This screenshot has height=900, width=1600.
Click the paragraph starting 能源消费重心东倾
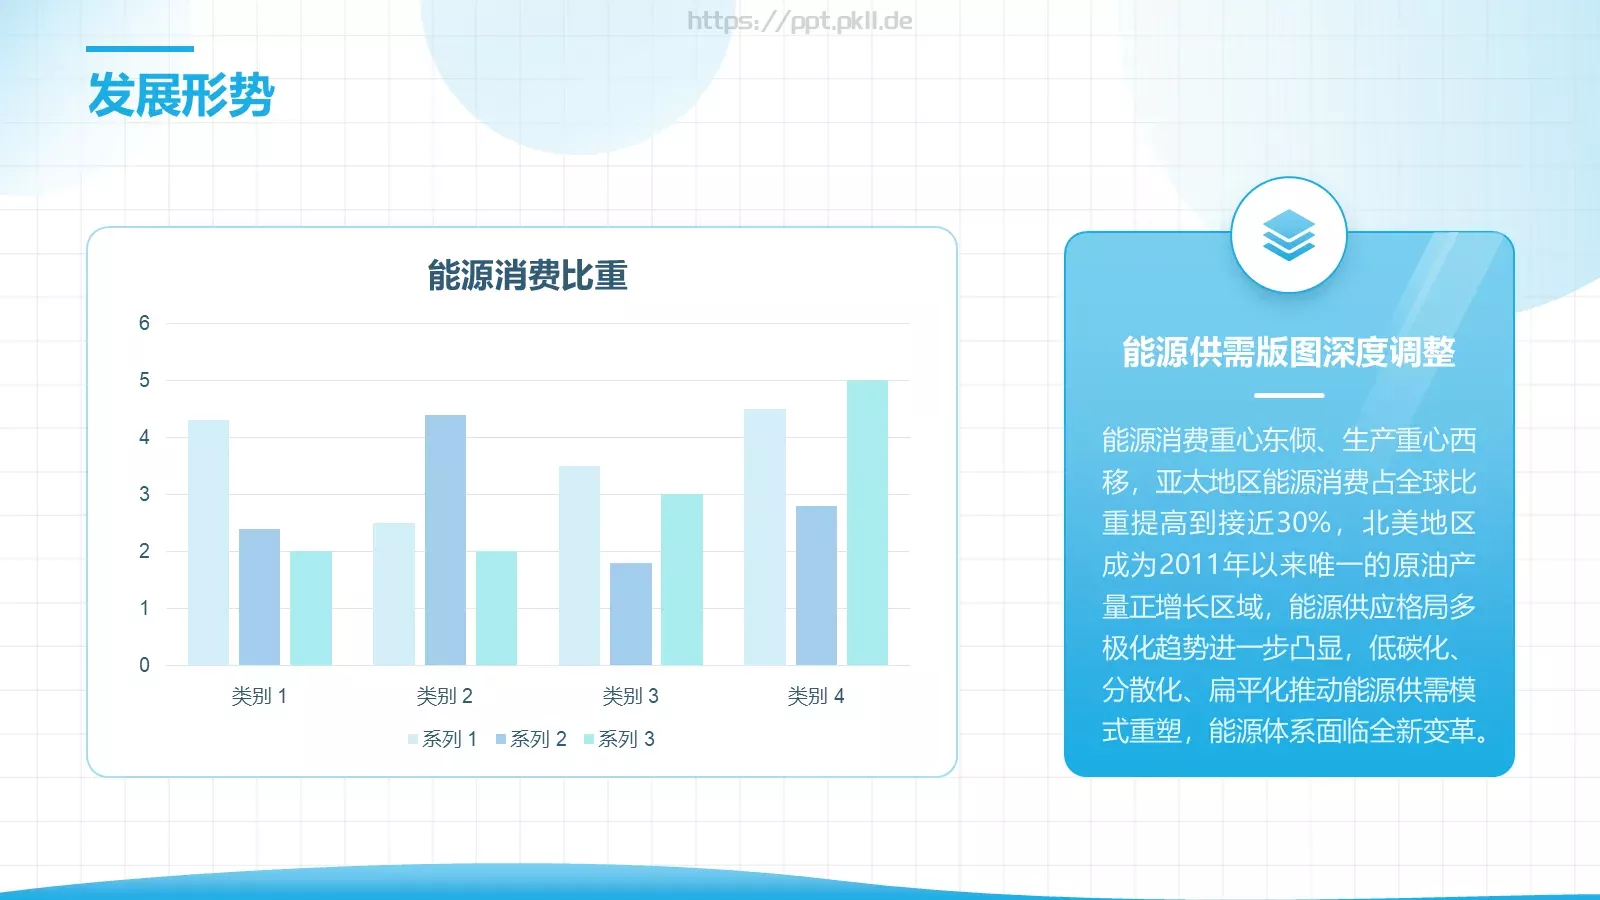pyautogui.click(x=1292, y=586)
